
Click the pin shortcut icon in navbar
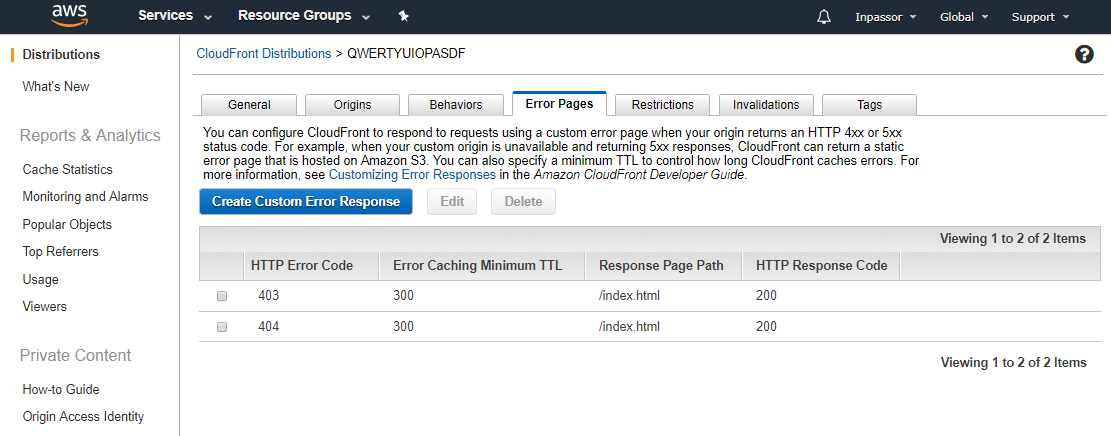[x=403, y=16]
